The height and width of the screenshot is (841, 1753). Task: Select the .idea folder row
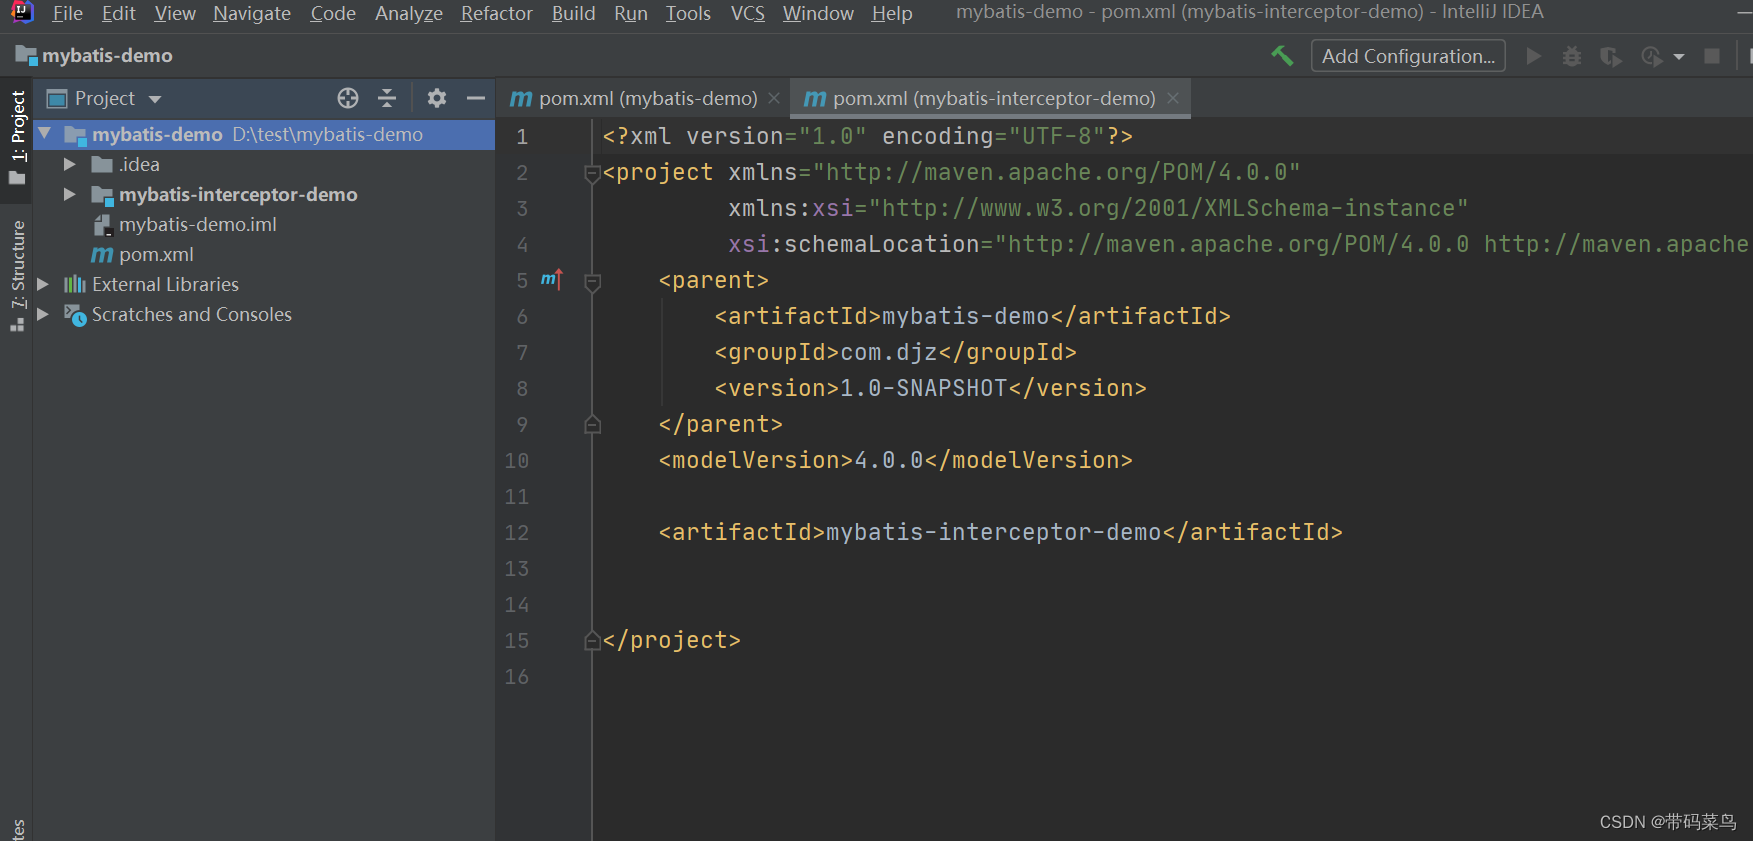(x=264, y=164)
